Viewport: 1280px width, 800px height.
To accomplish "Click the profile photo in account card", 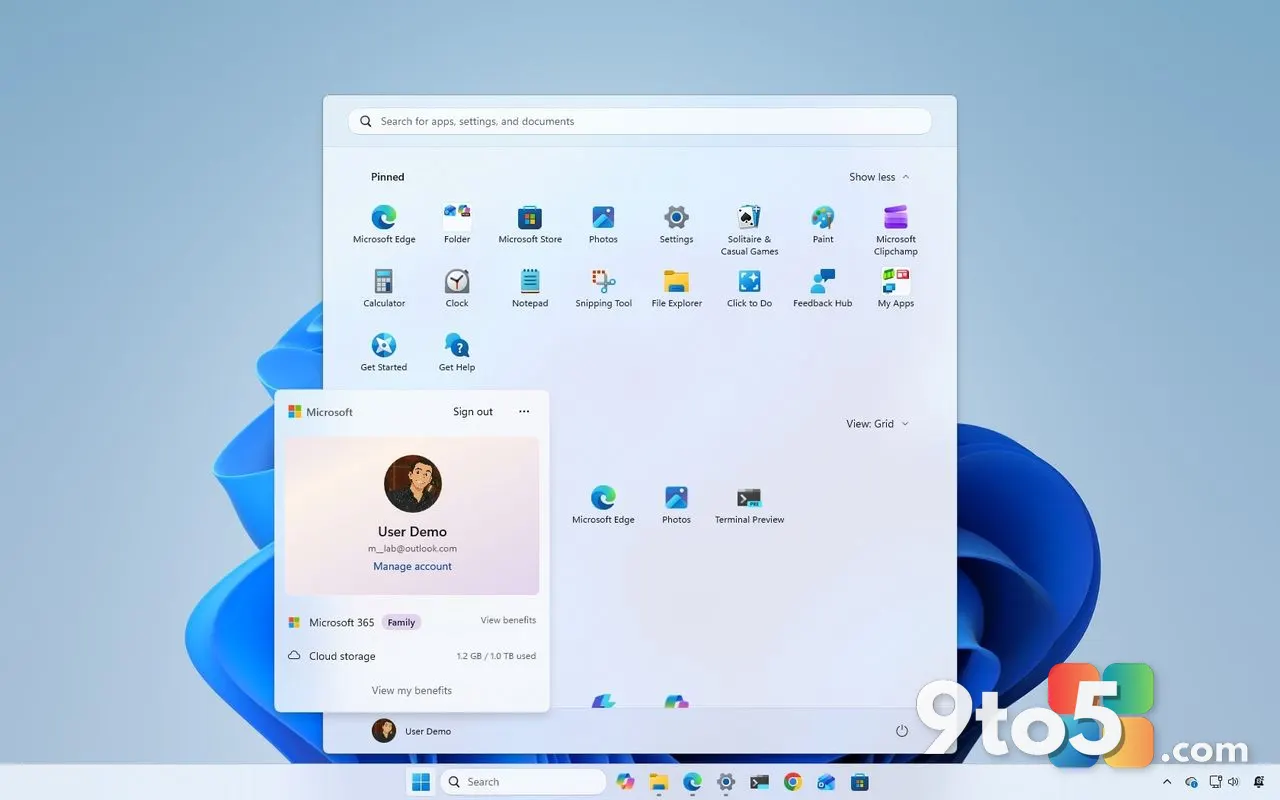I will tap(412, 484).
